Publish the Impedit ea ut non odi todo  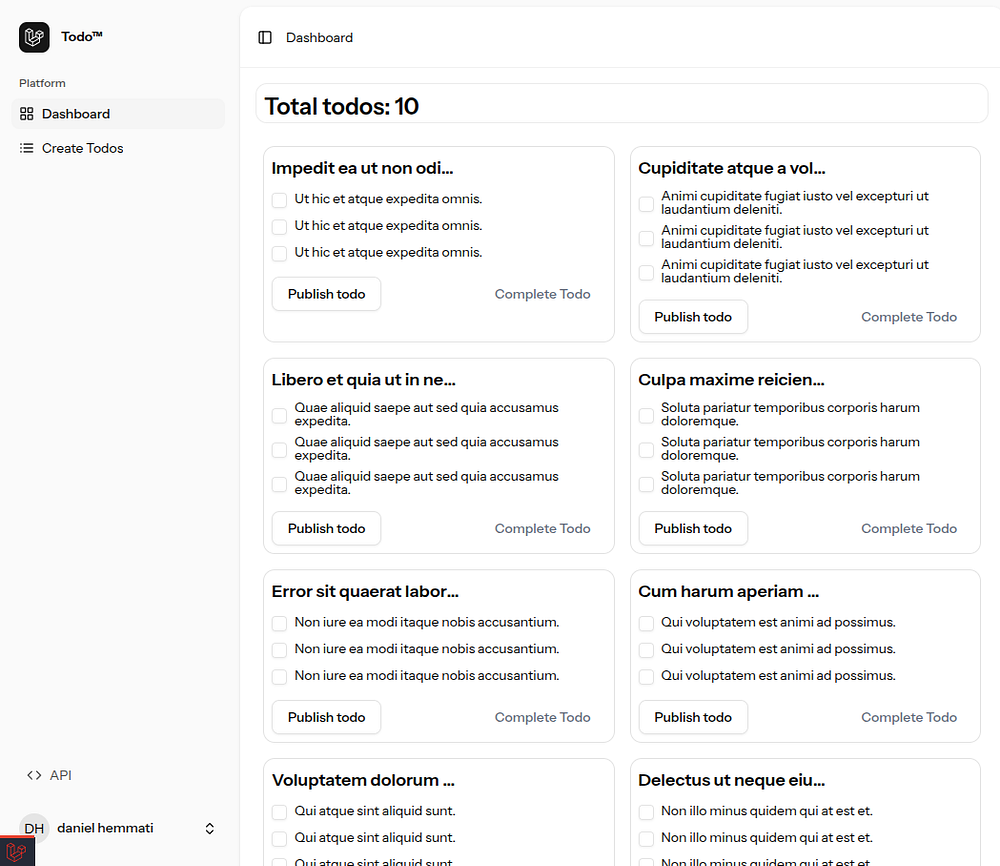point(327,294)
